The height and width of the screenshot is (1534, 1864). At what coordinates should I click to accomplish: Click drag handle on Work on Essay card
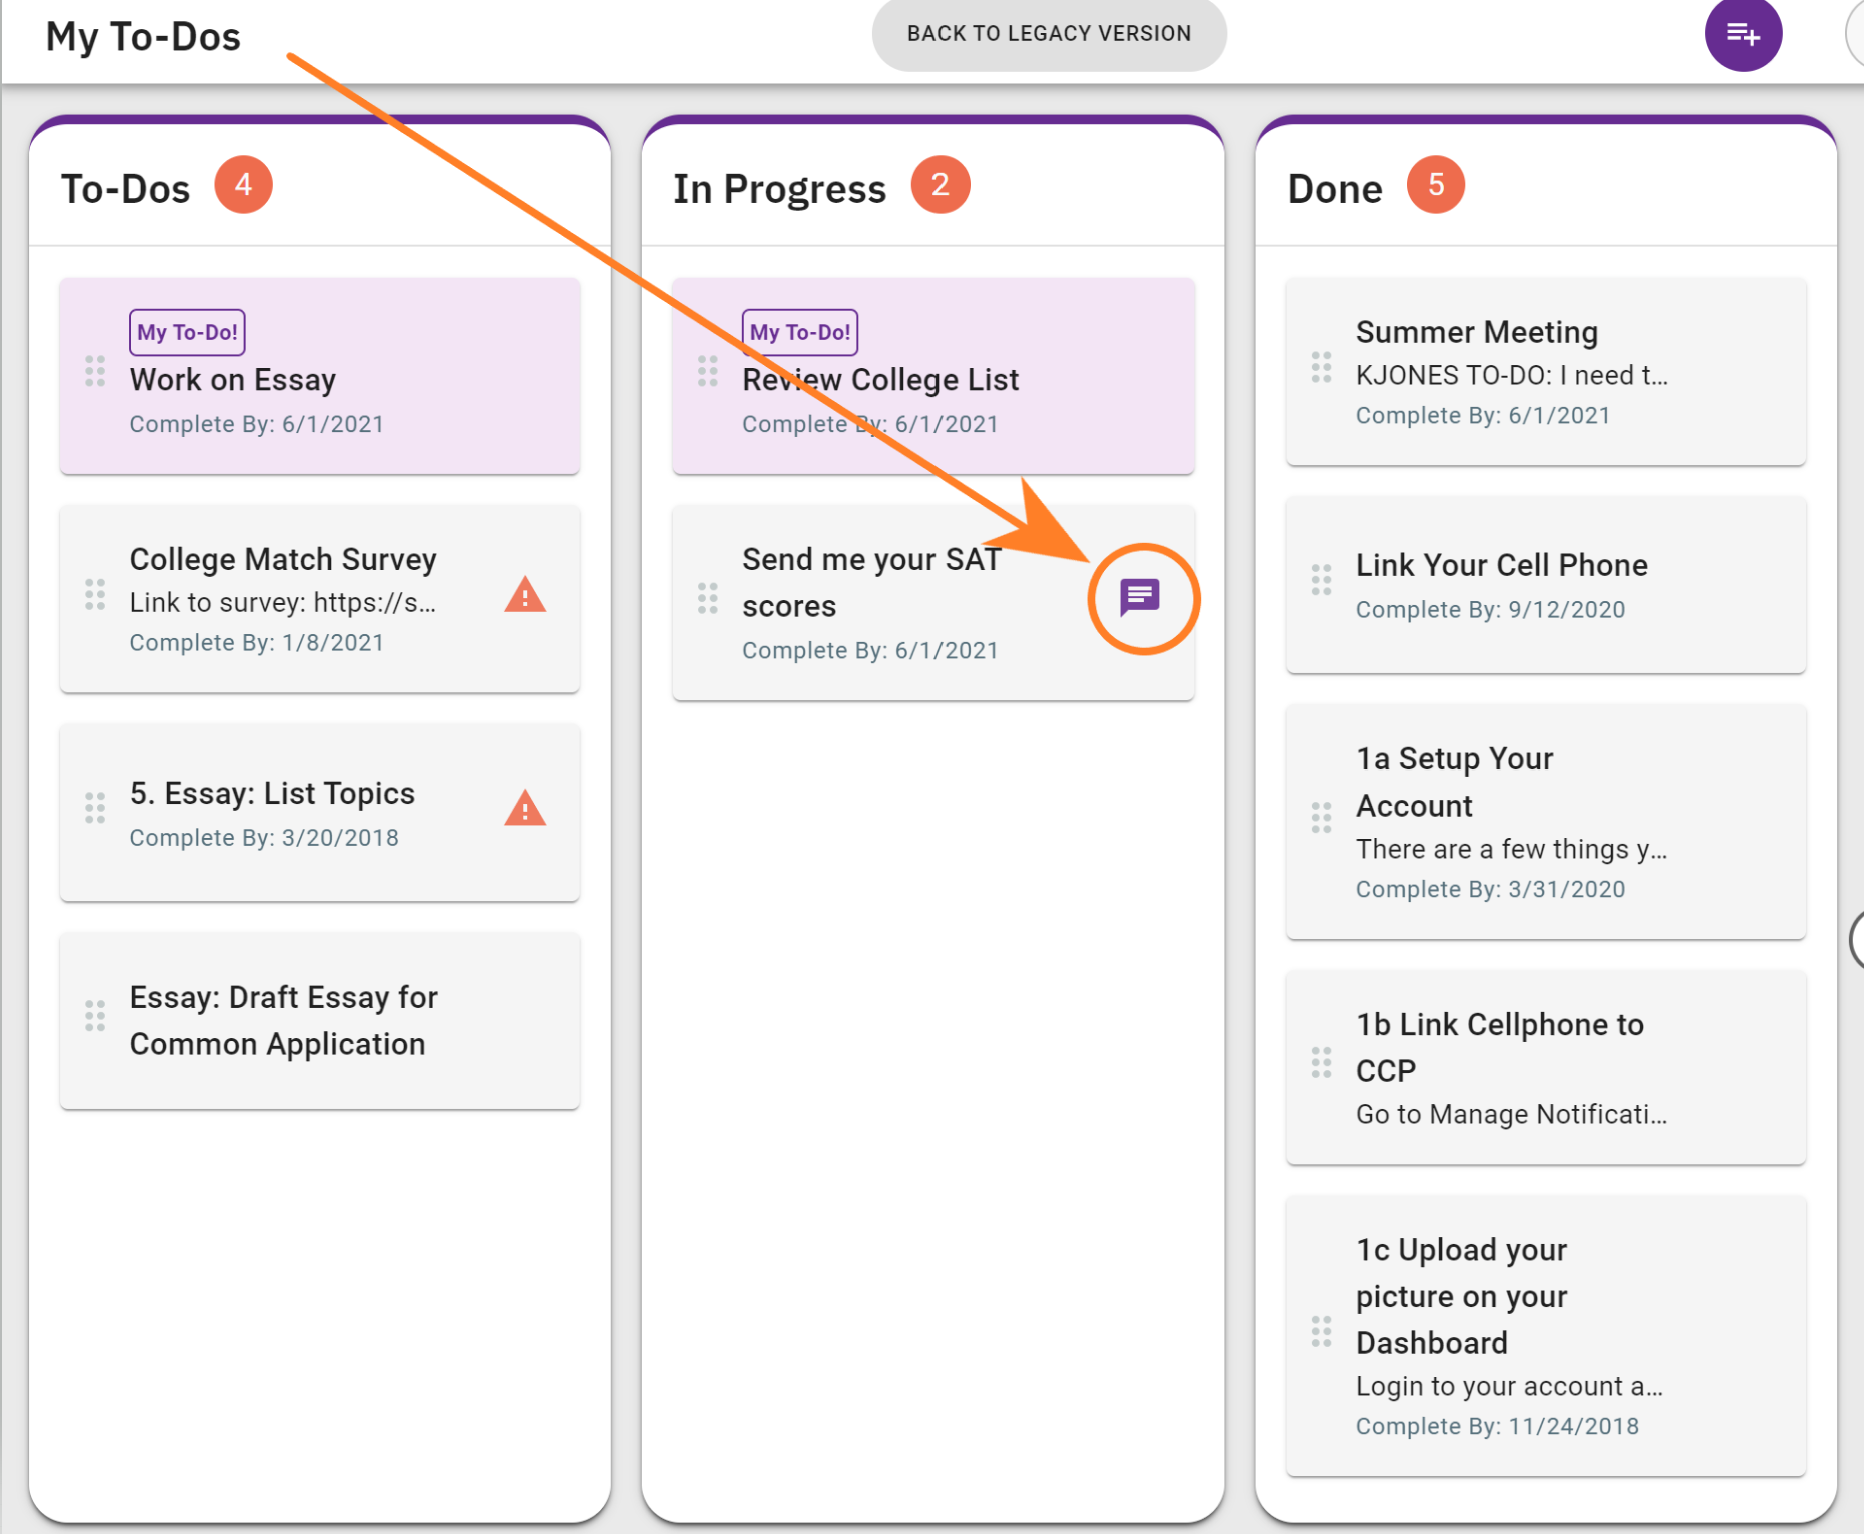[x=95, y=371]
